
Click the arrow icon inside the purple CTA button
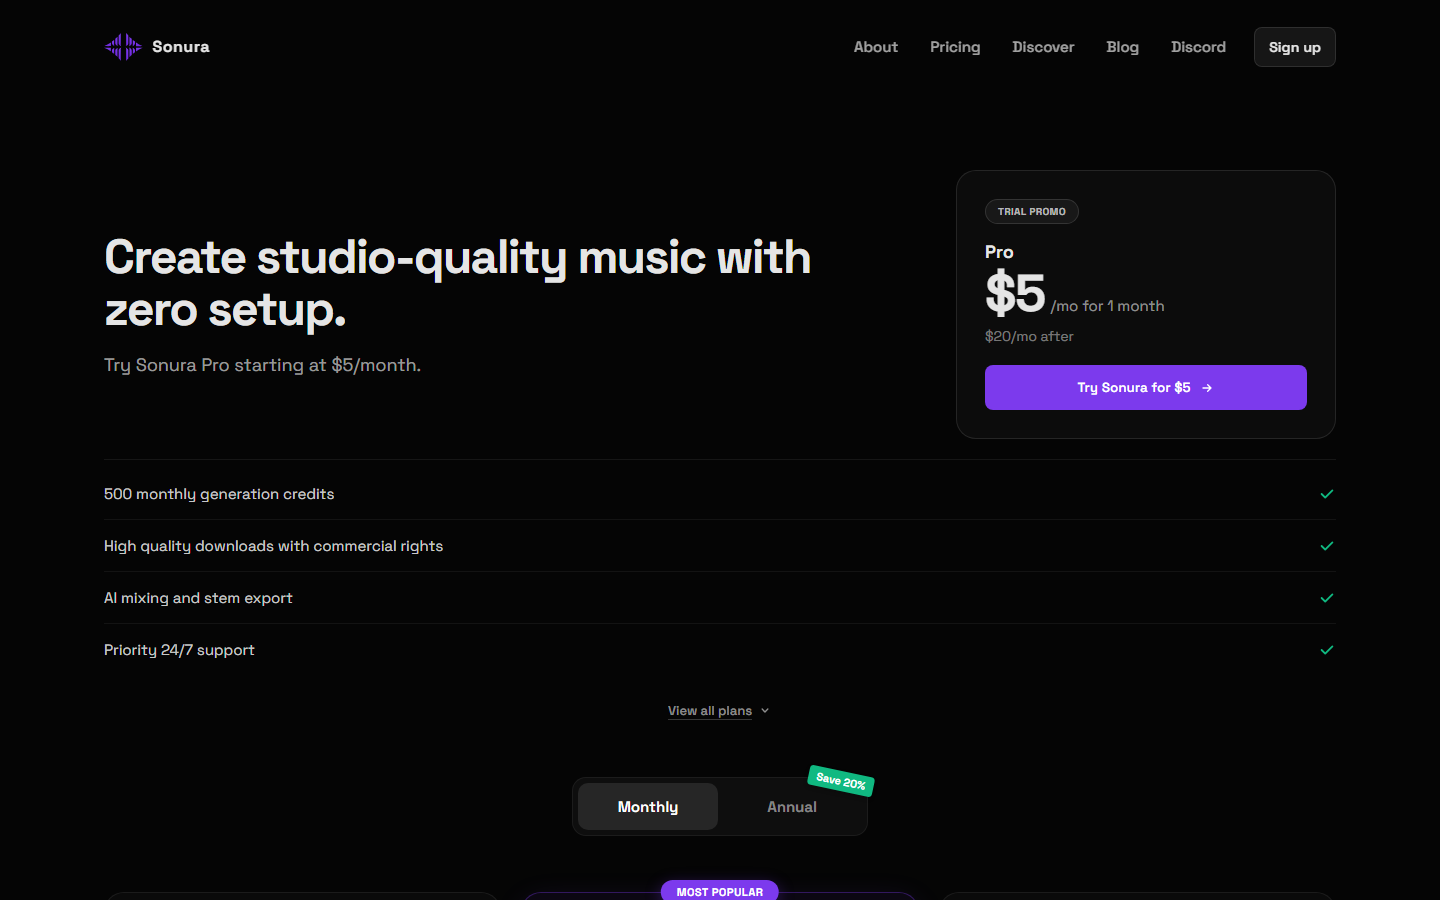[1207, 387]
